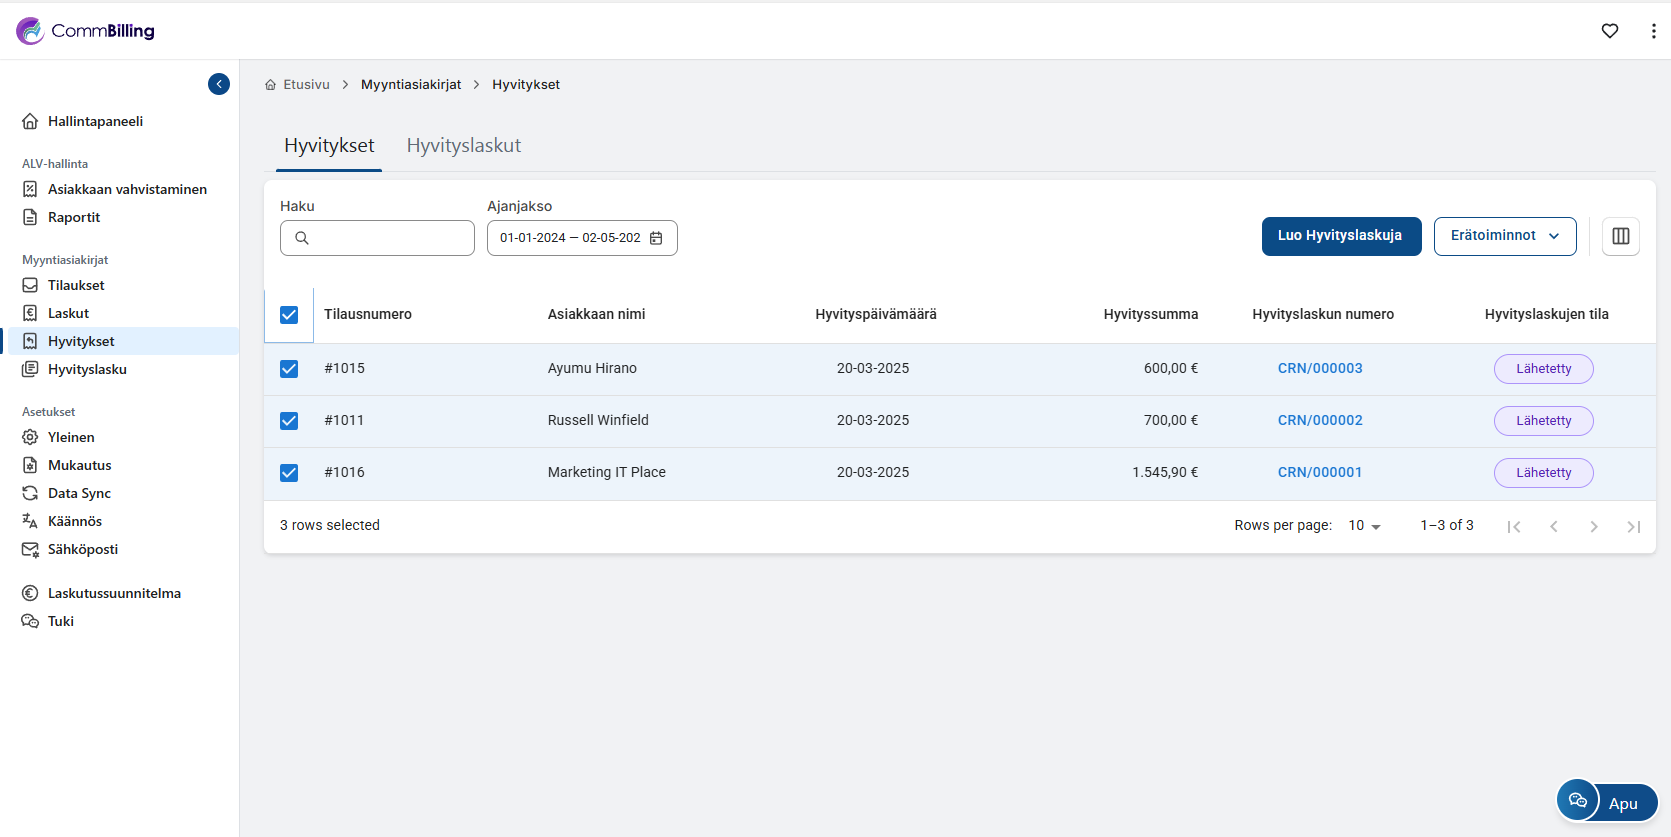Expand the Erätoiminnot dropdown
The height and width of the screenshot is (837, 1671).
pyautogui.click(x=1504, y=236)
